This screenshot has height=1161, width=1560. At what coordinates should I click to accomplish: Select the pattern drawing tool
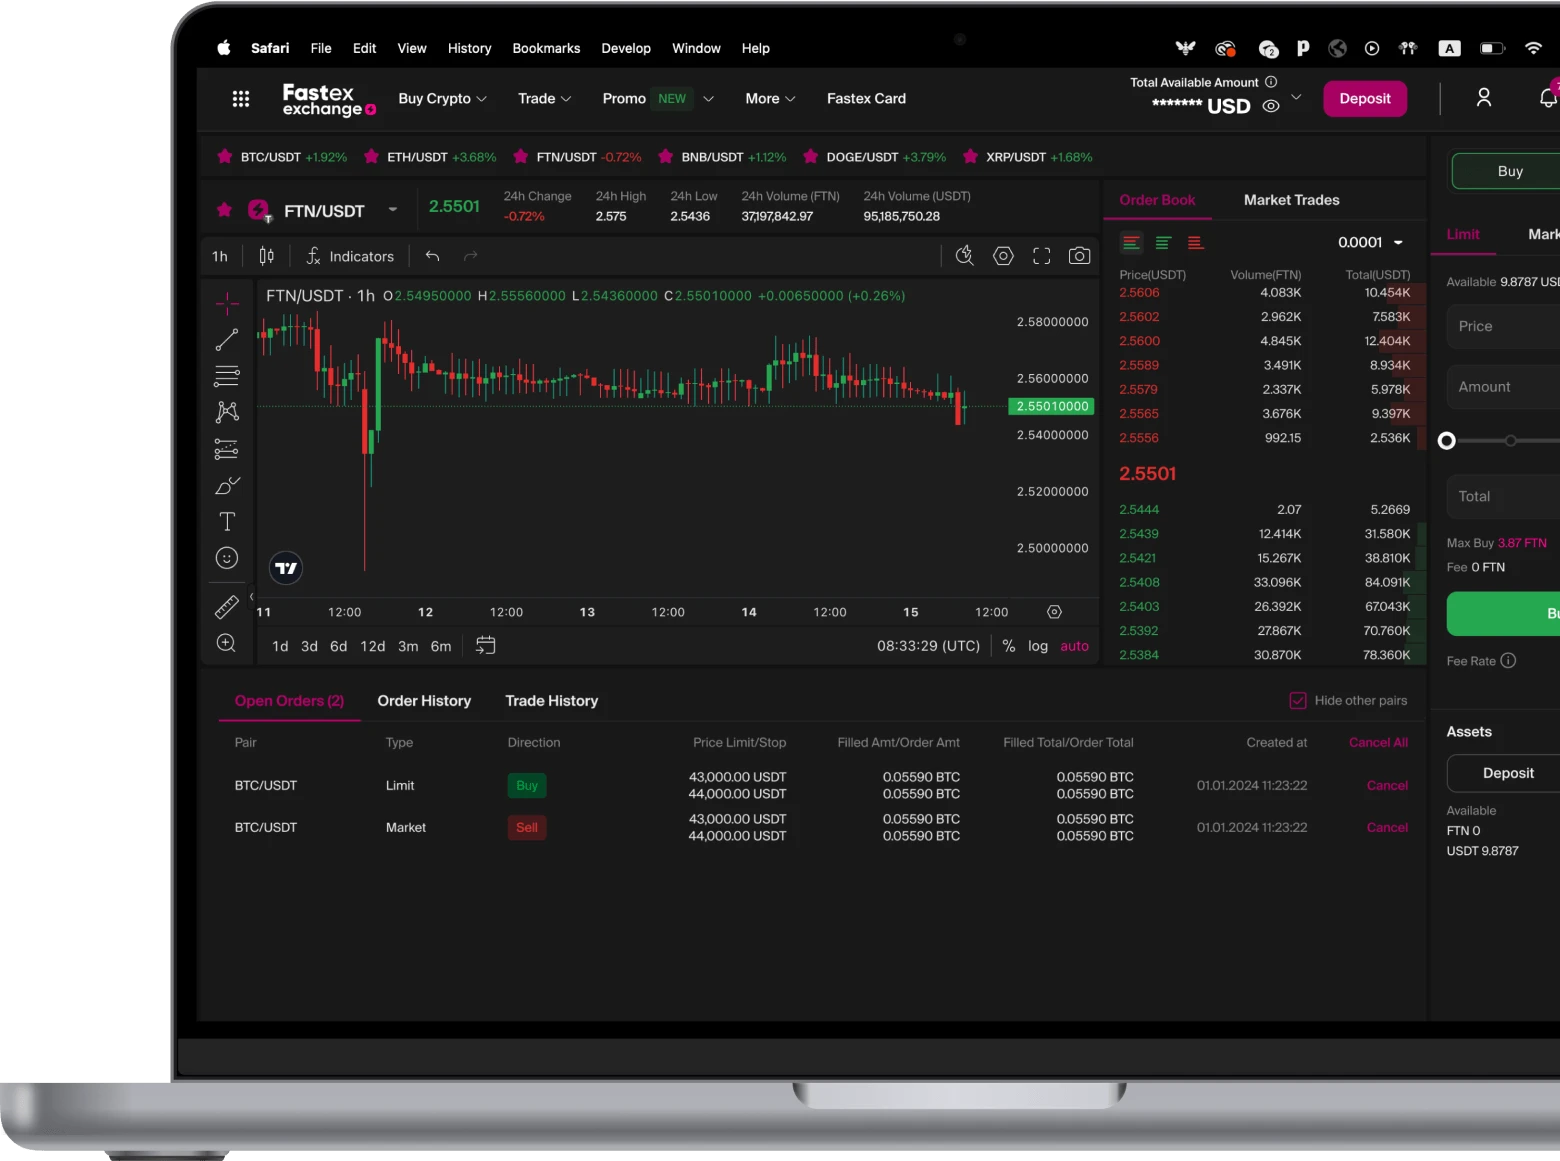point(227,412)
